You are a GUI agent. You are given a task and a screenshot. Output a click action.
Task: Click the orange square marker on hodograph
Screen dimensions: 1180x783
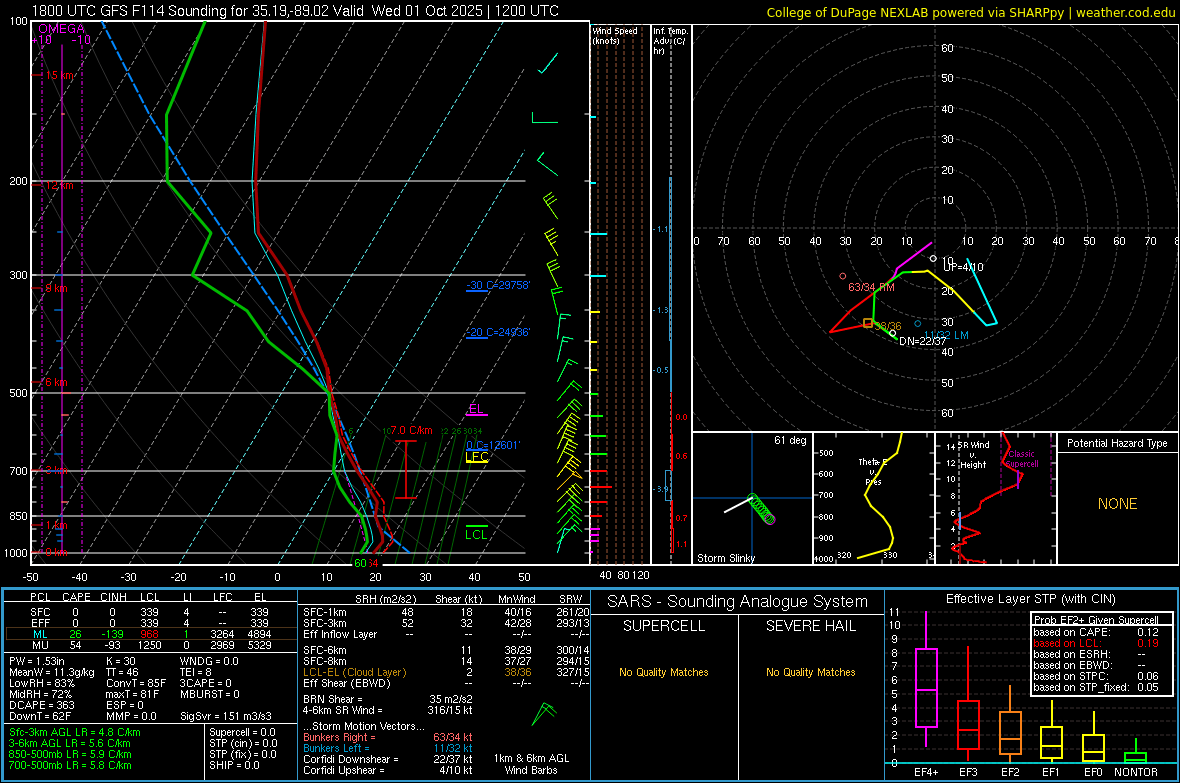(x=868, y=323)
